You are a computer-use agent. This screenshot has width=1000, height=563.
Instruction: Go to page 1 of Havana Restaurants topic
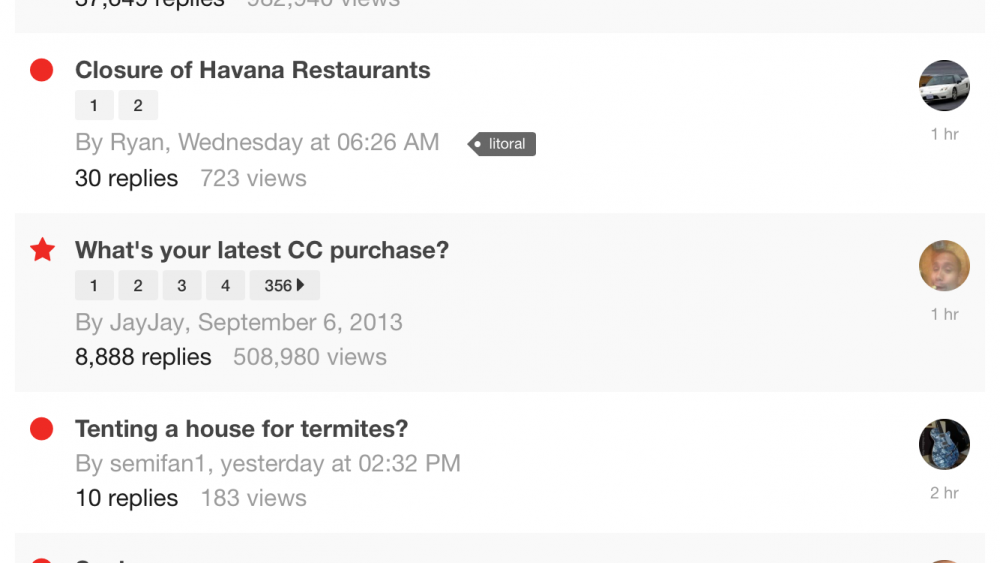(94, 105)
